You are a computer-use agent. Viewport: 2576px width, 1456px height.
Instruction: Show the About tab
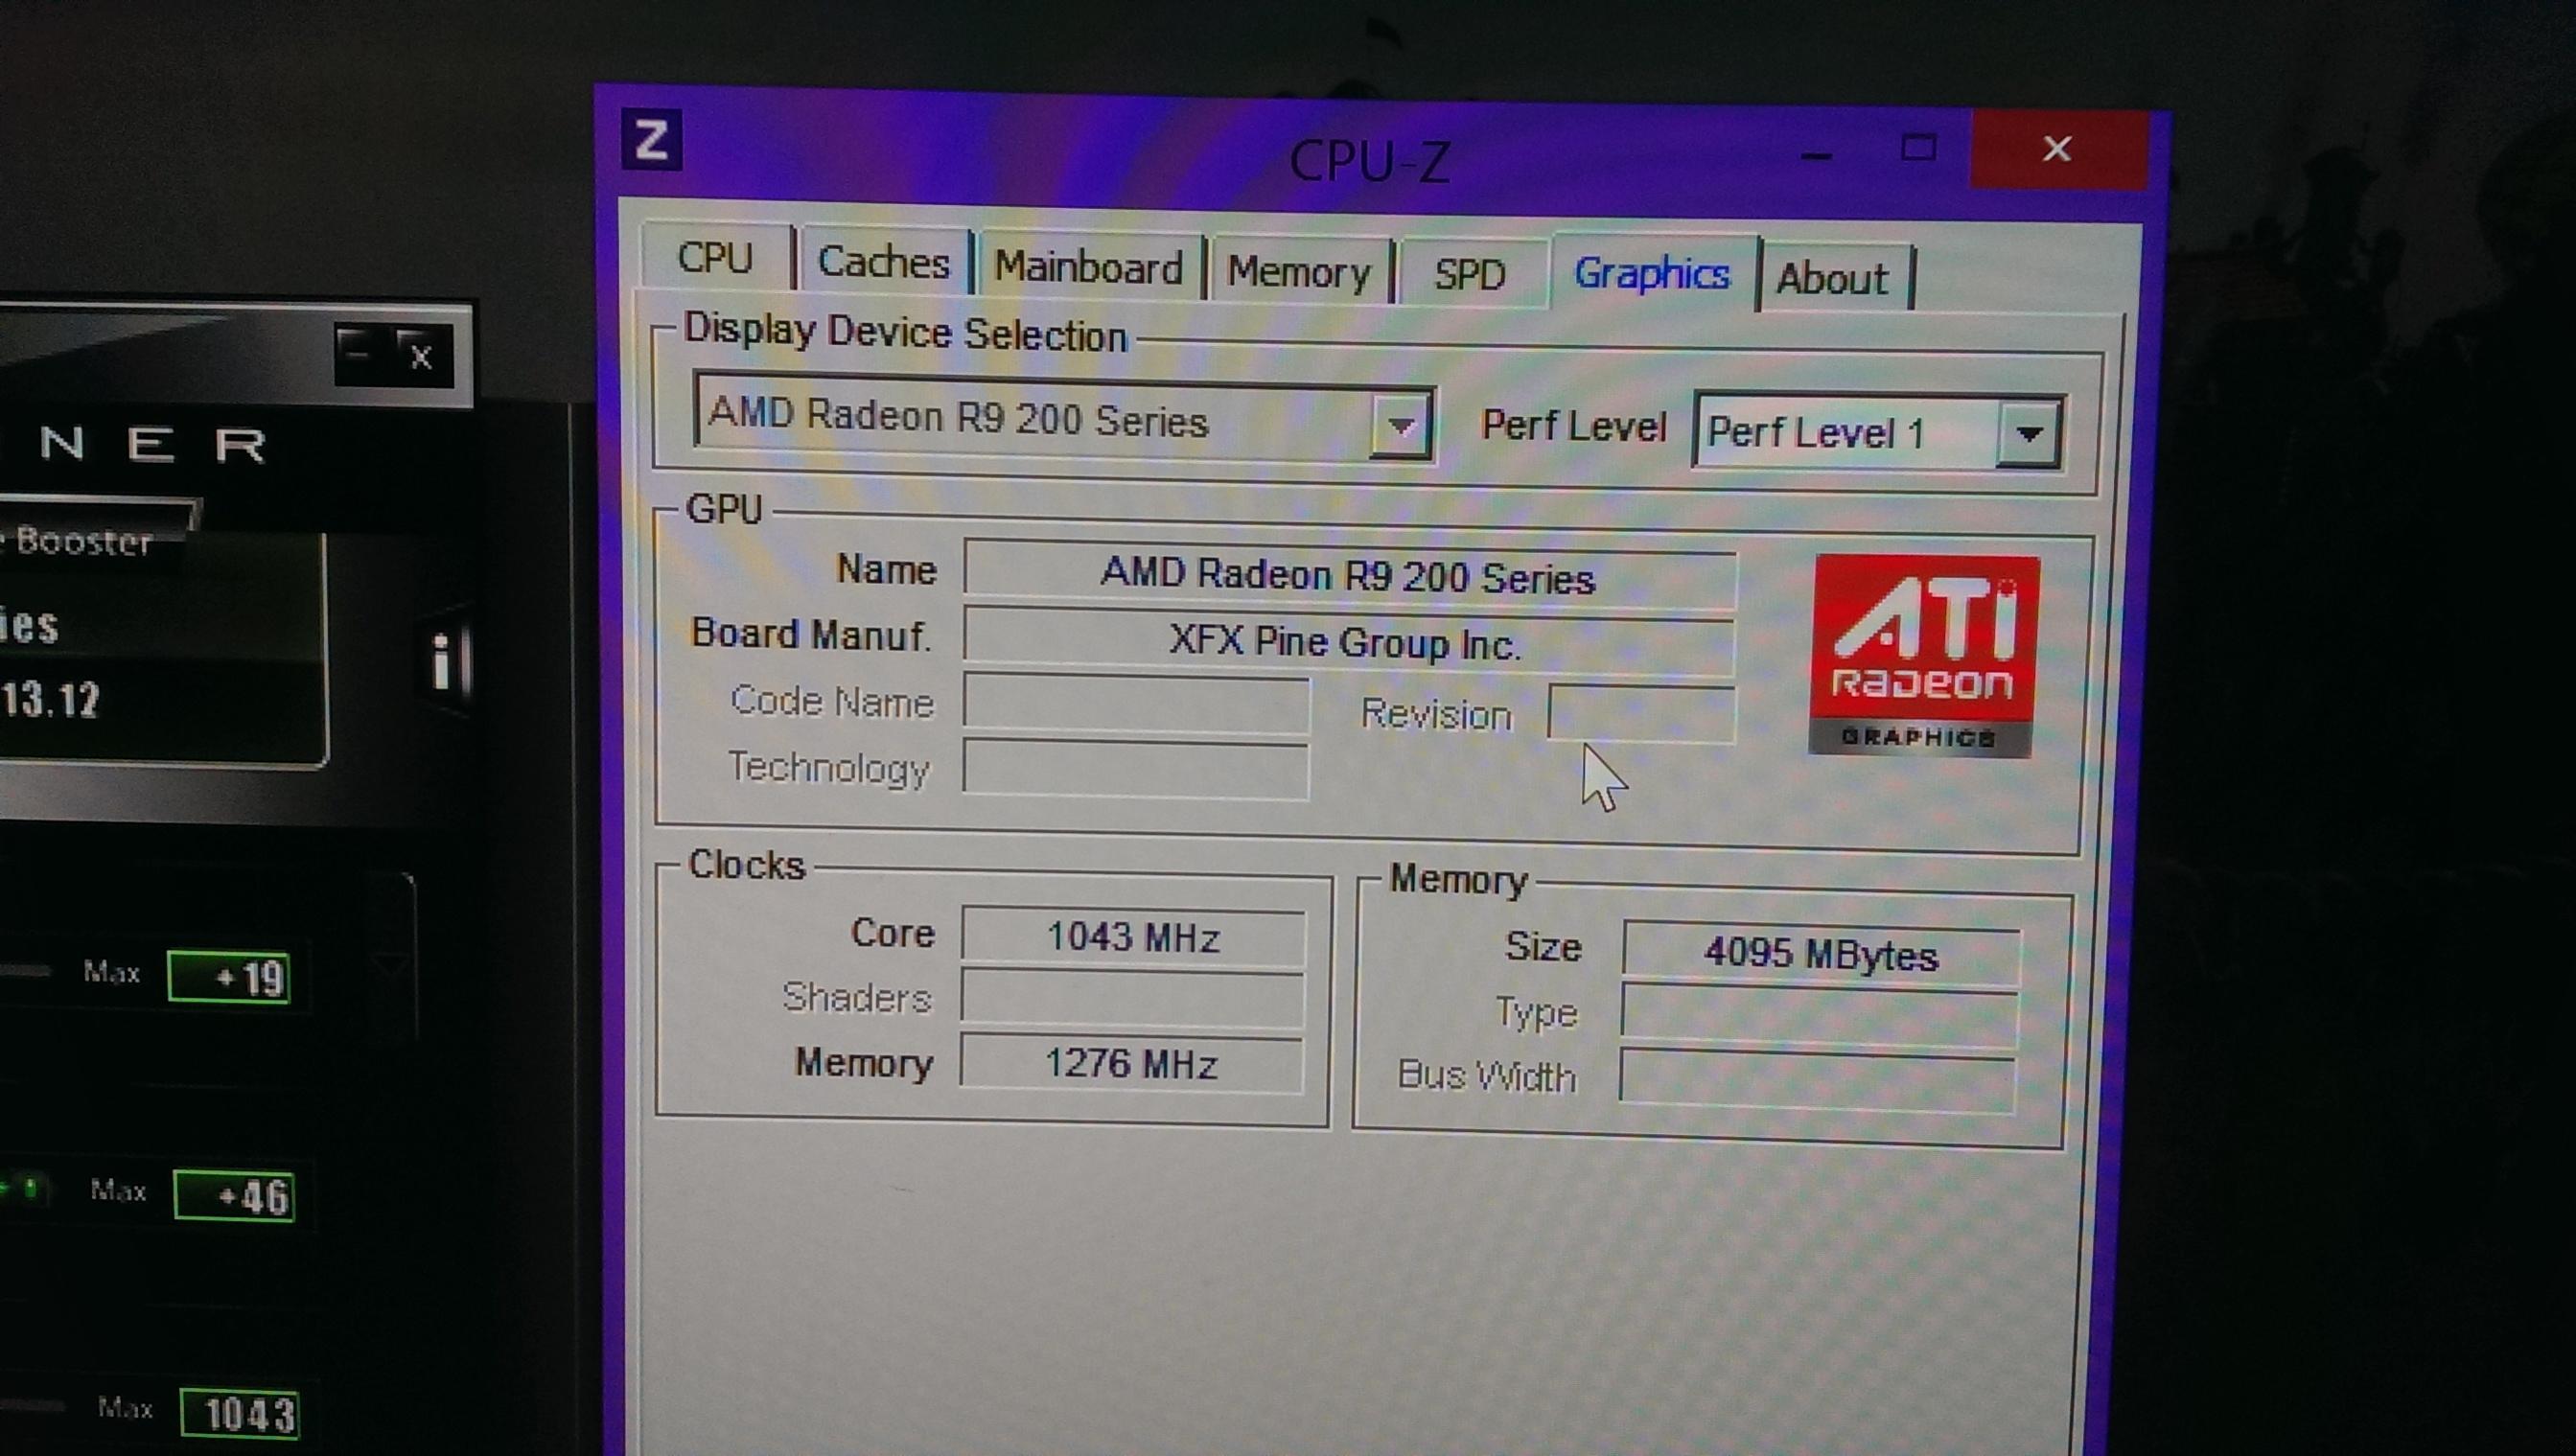[x=1831, y=278]
